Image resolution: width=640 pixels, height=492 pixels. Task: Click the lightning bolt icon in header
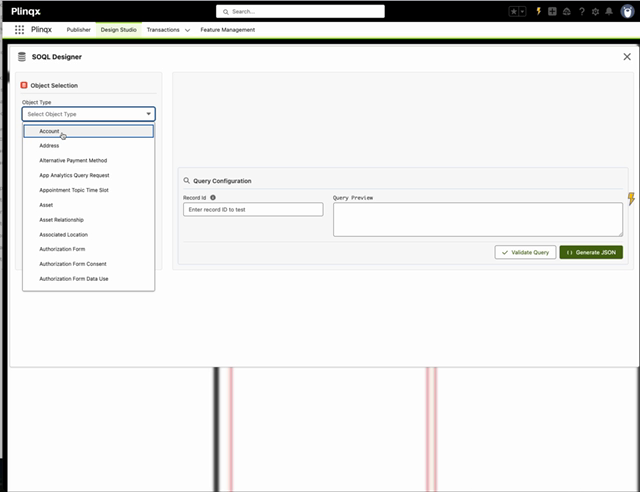pyautogui.click(x=538, y=11)
